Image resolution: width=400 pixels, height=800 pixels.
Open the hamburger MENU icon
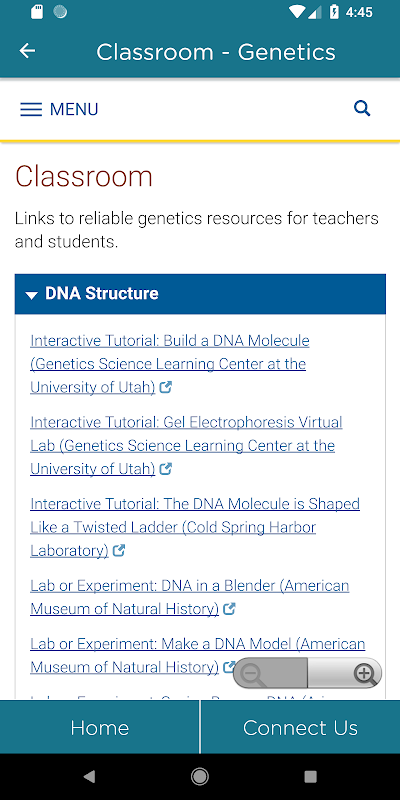pos(31,109)
